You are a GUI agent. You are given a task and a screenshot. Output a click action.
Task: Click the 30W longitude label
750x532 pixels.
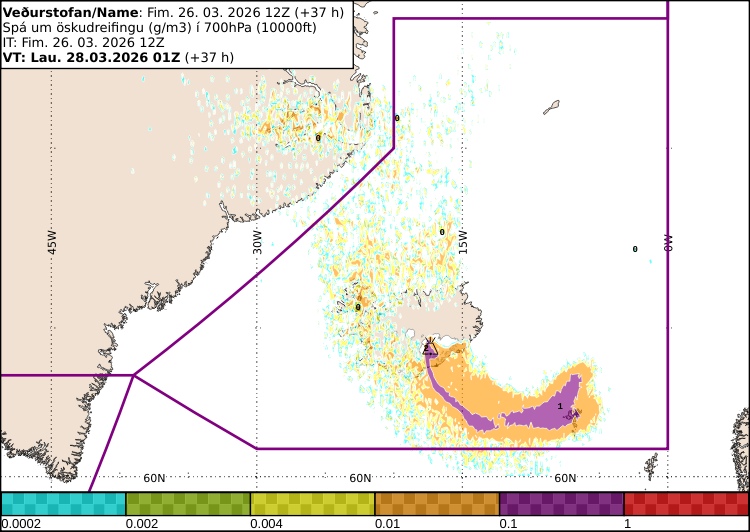click(x=258, y=242)
